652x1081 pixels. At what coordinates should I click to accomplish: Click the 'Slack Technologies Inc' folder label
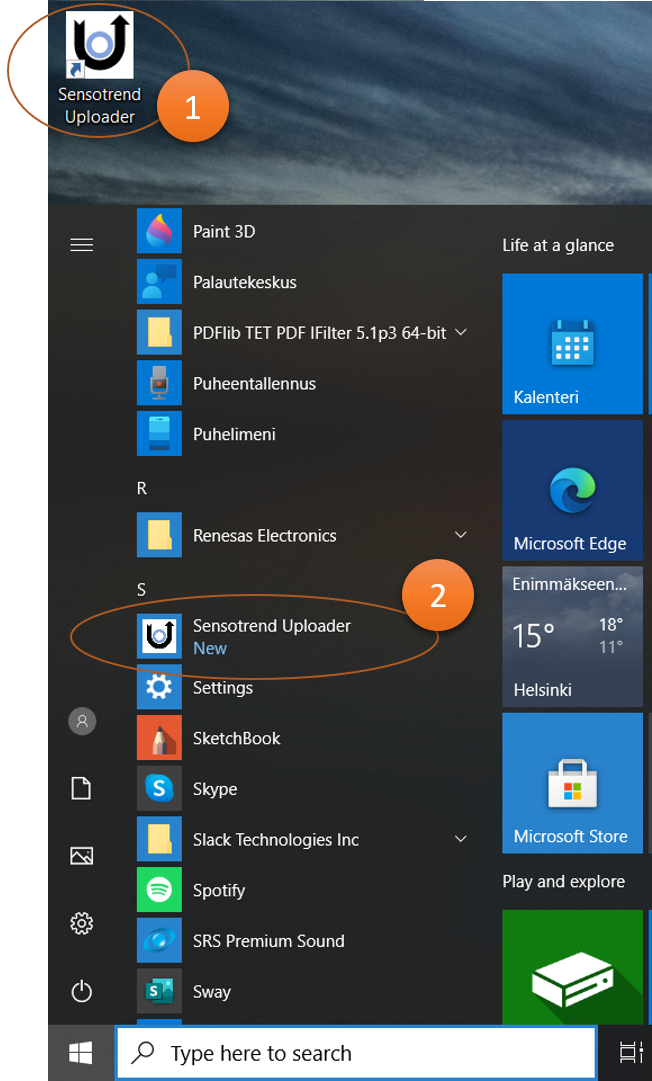point(276,840)
